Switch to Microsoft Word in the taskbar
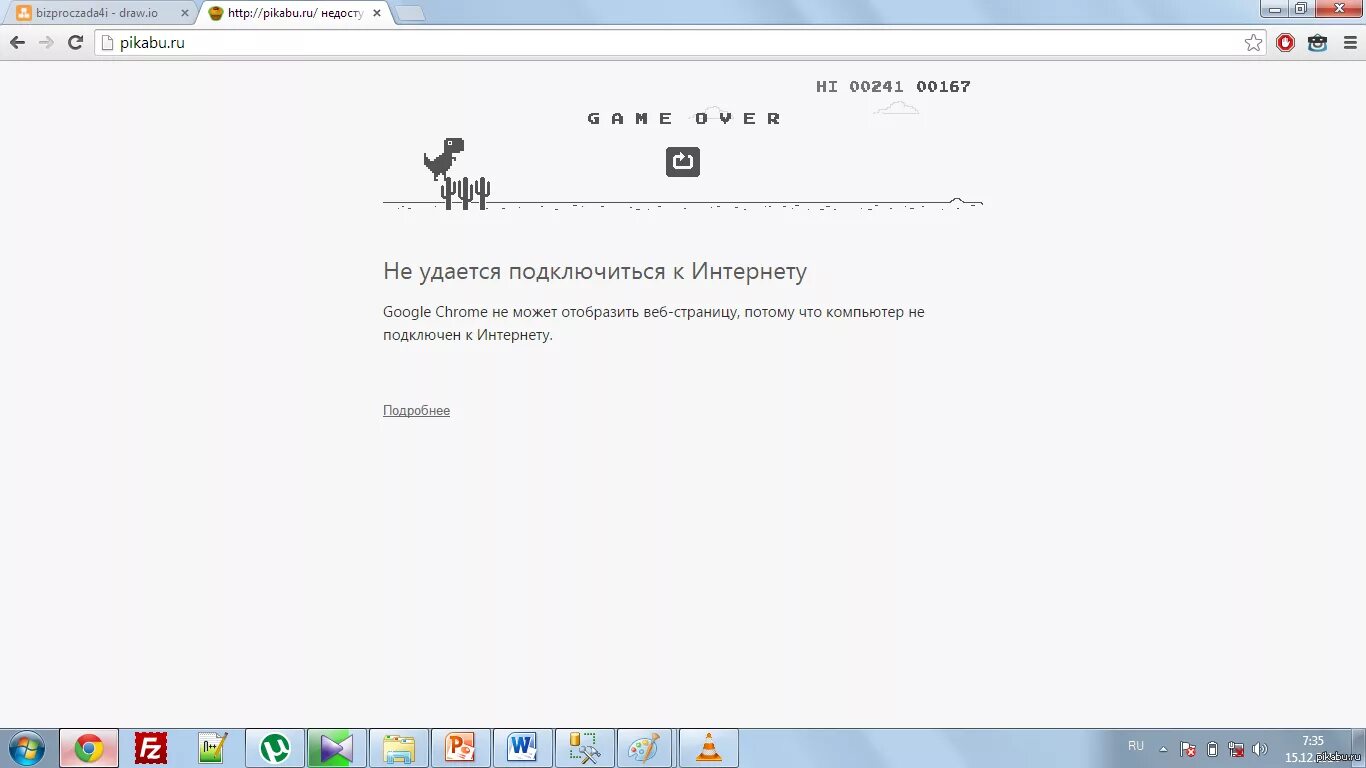Viewport: 1366px width, 768px height. pyautogui.click(x=523, y=748)
